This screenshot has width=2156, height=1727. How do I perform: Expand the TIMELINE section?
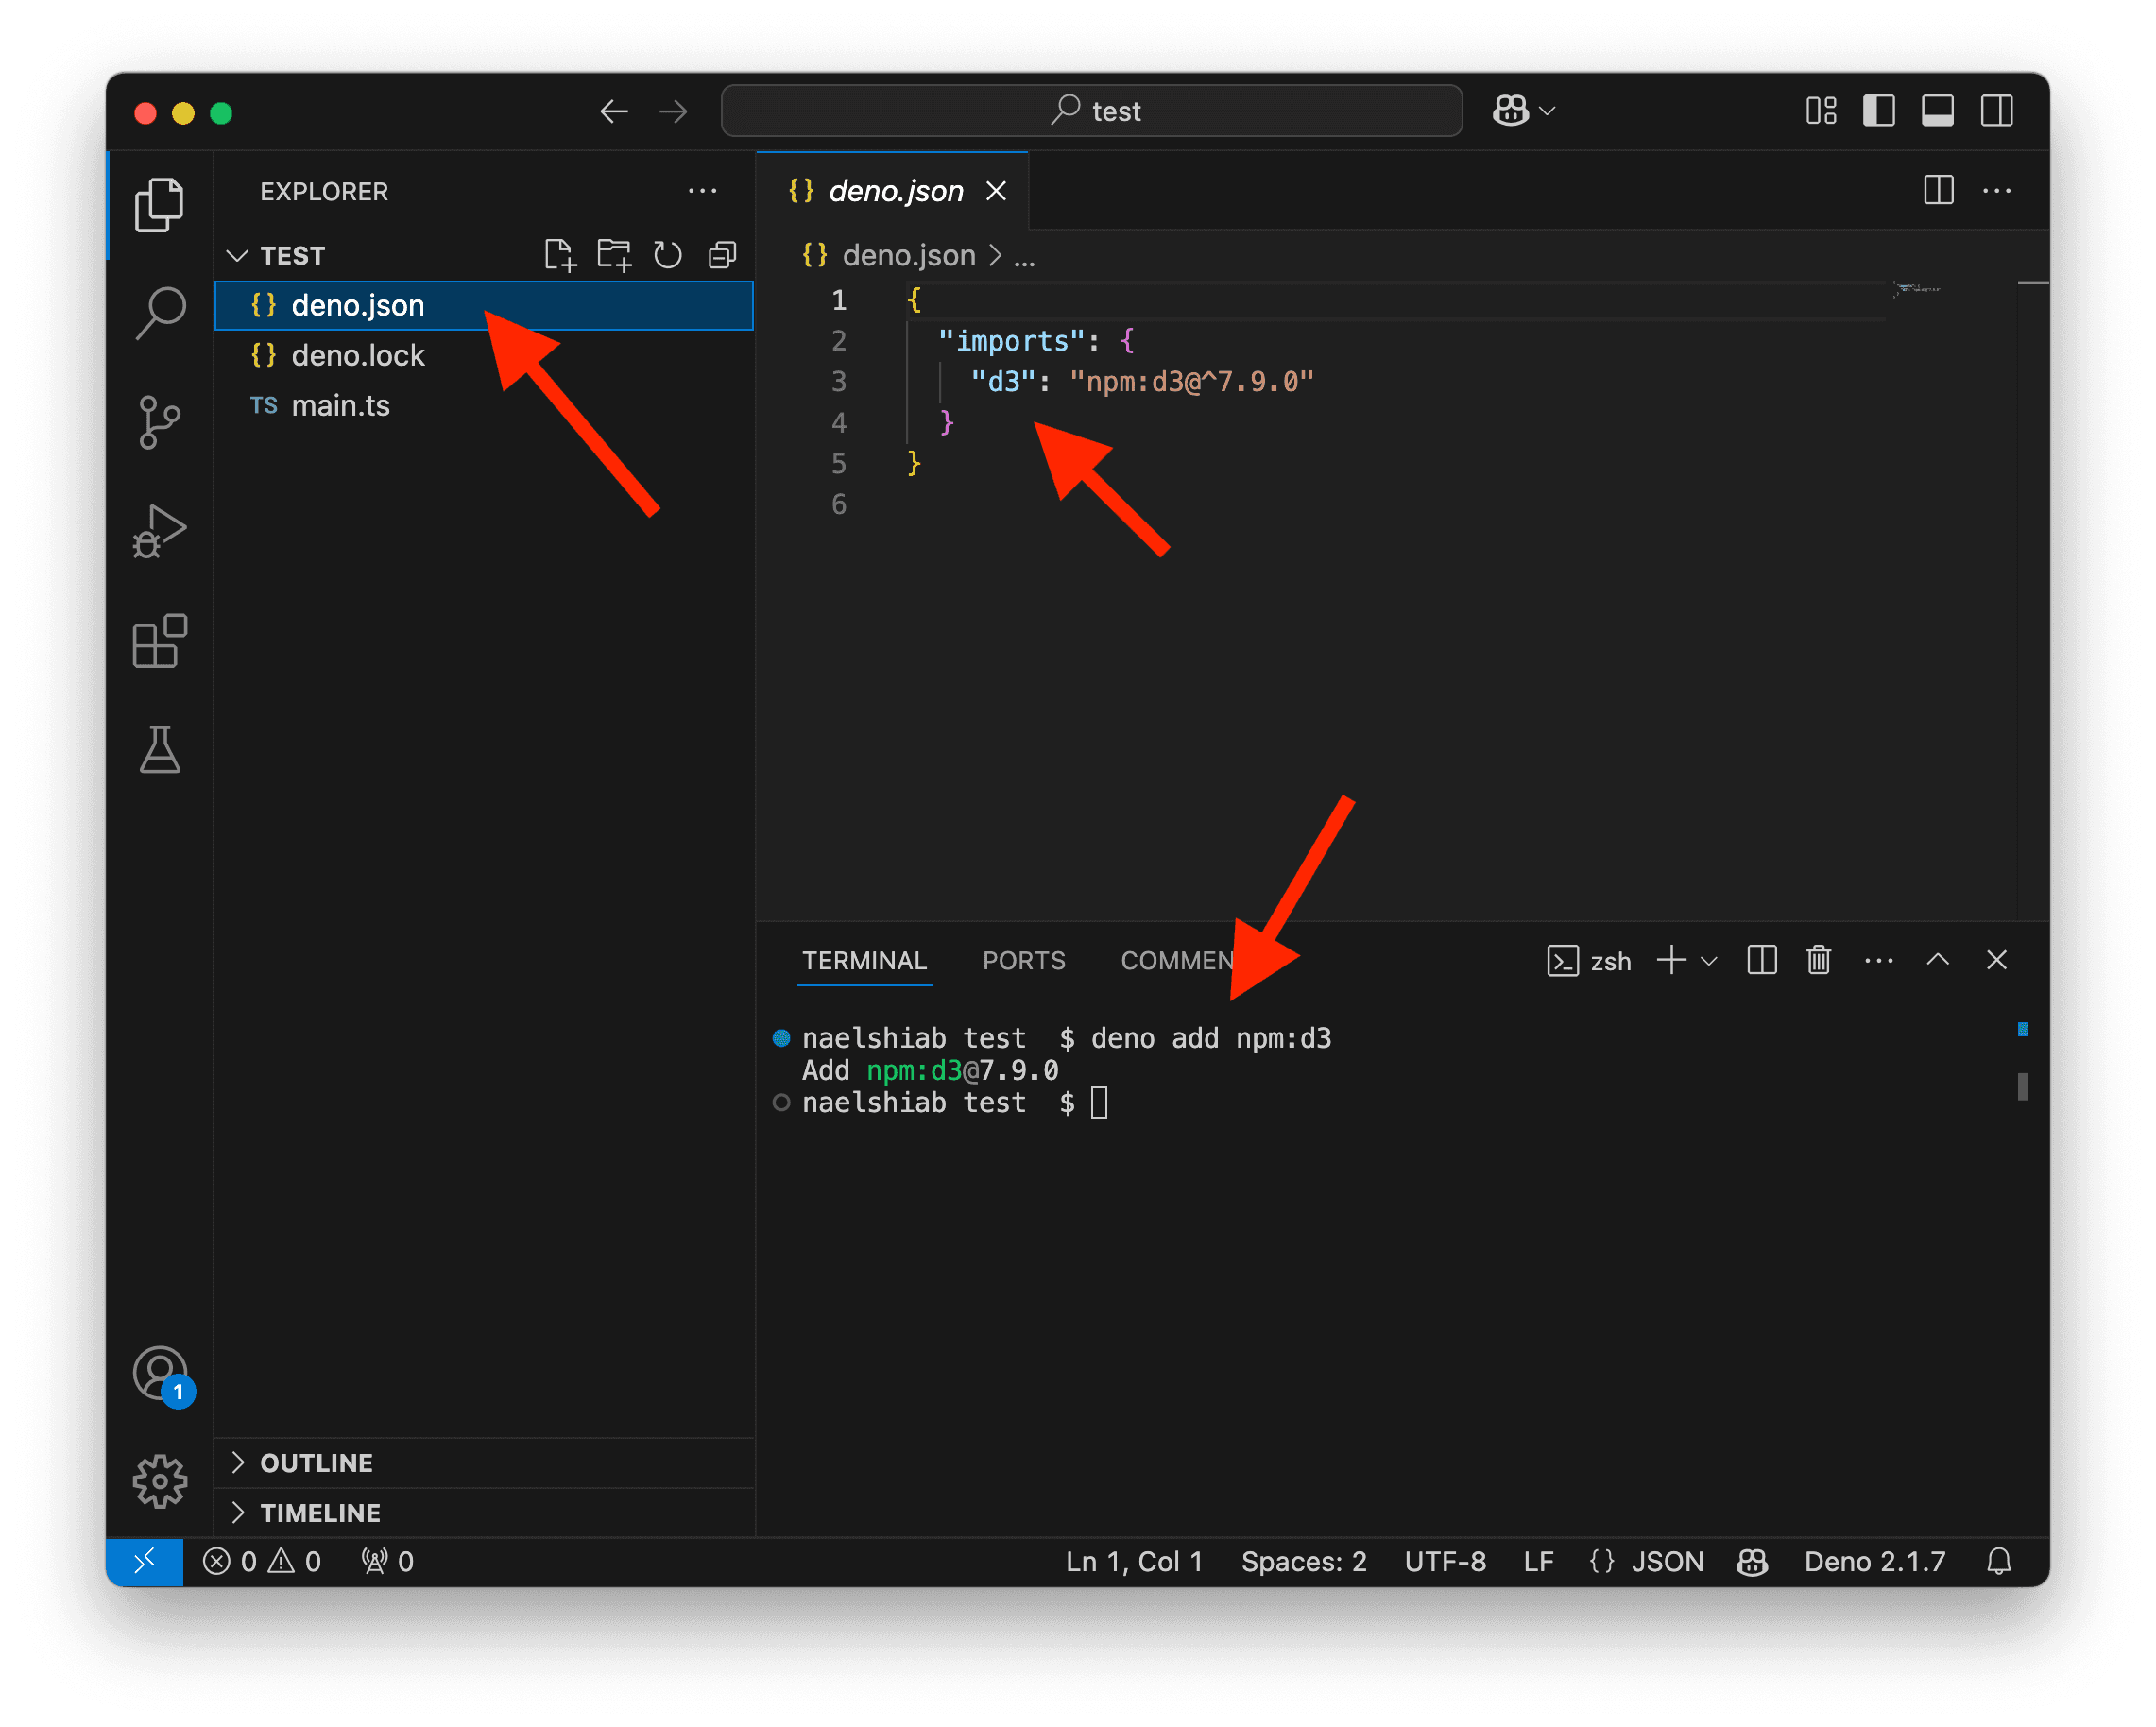[484, 1512]
